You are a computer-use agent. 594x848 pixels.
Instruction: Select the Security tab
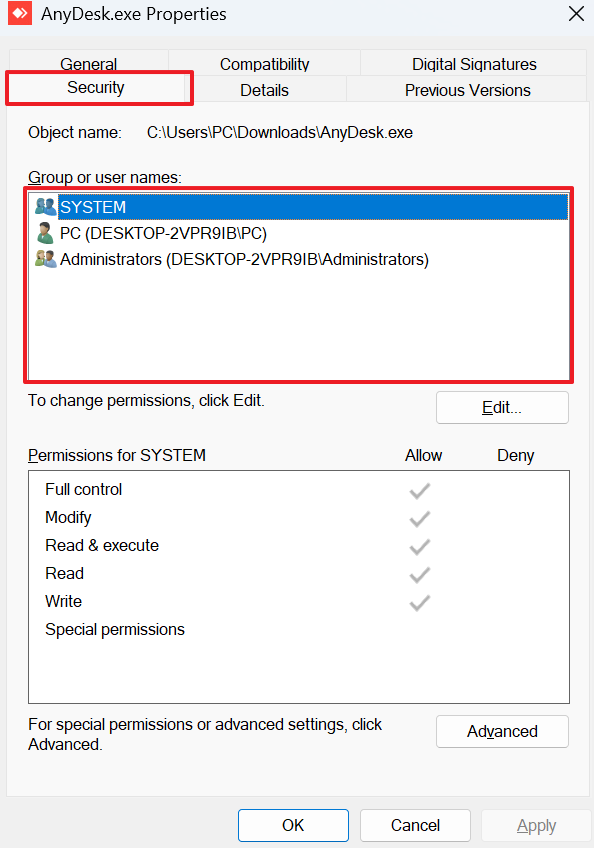pyautogui.click(x=98, y=88)
